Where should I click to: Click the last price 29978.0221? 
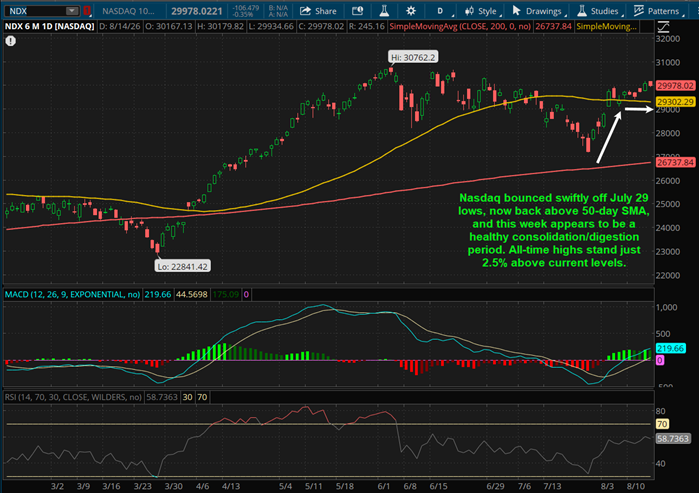click(x=197, y=11)
